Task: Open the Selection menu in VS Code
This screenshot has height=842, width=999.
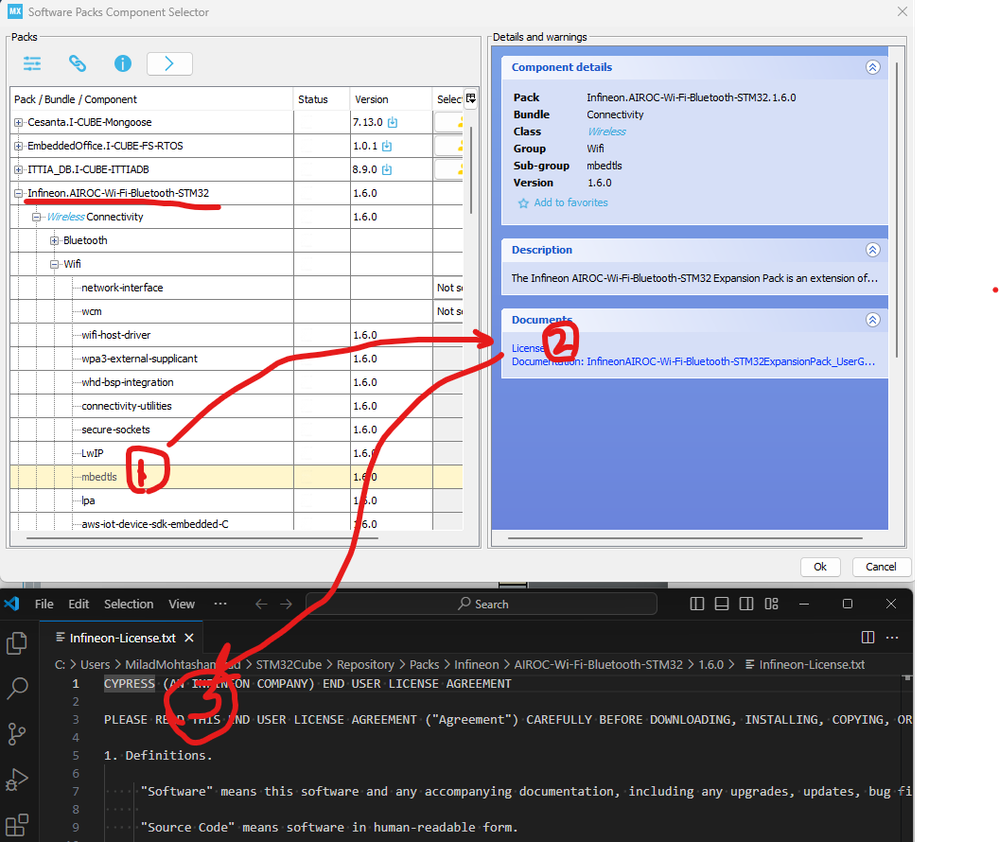Action: tap(129, 604)
